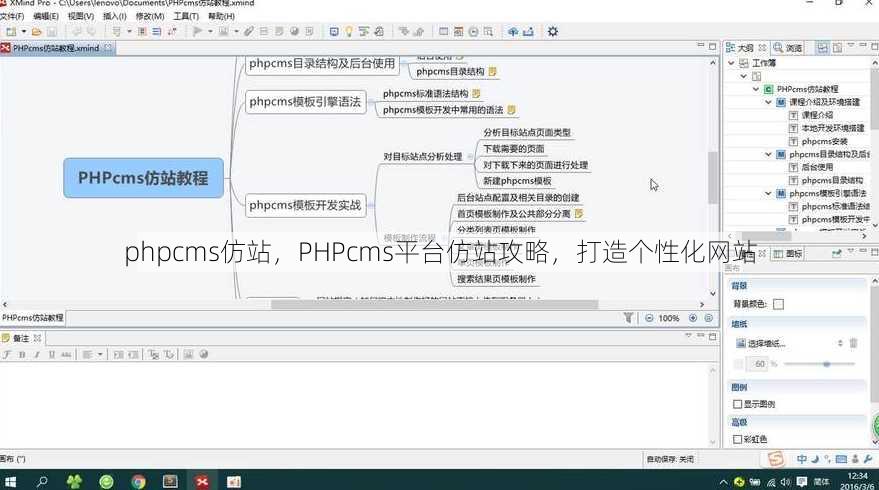This screenshot has width=879, height=490.
Task: Click the volume icon in system tray
Action: coord(785,482)
